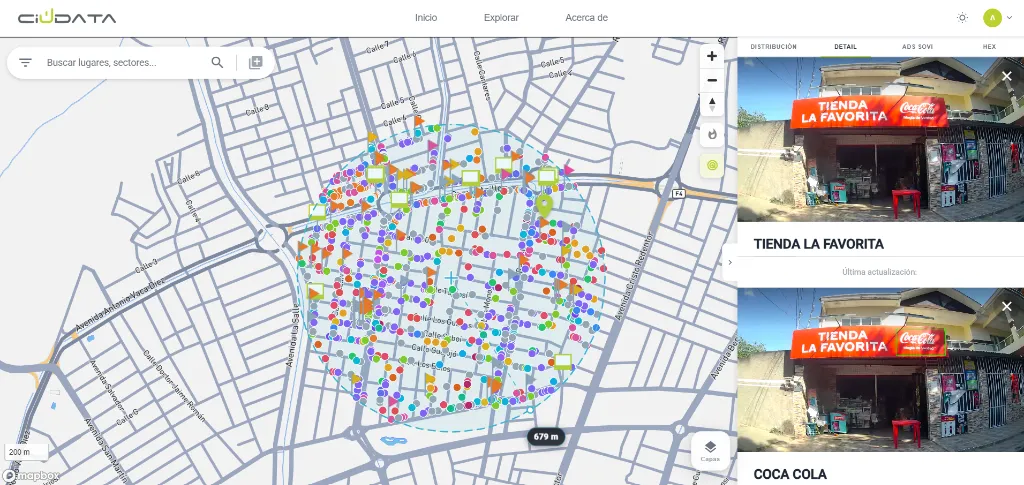Click the Mapbox logo link
Screen dimensions: 1024x485
(x=31, y=476)
